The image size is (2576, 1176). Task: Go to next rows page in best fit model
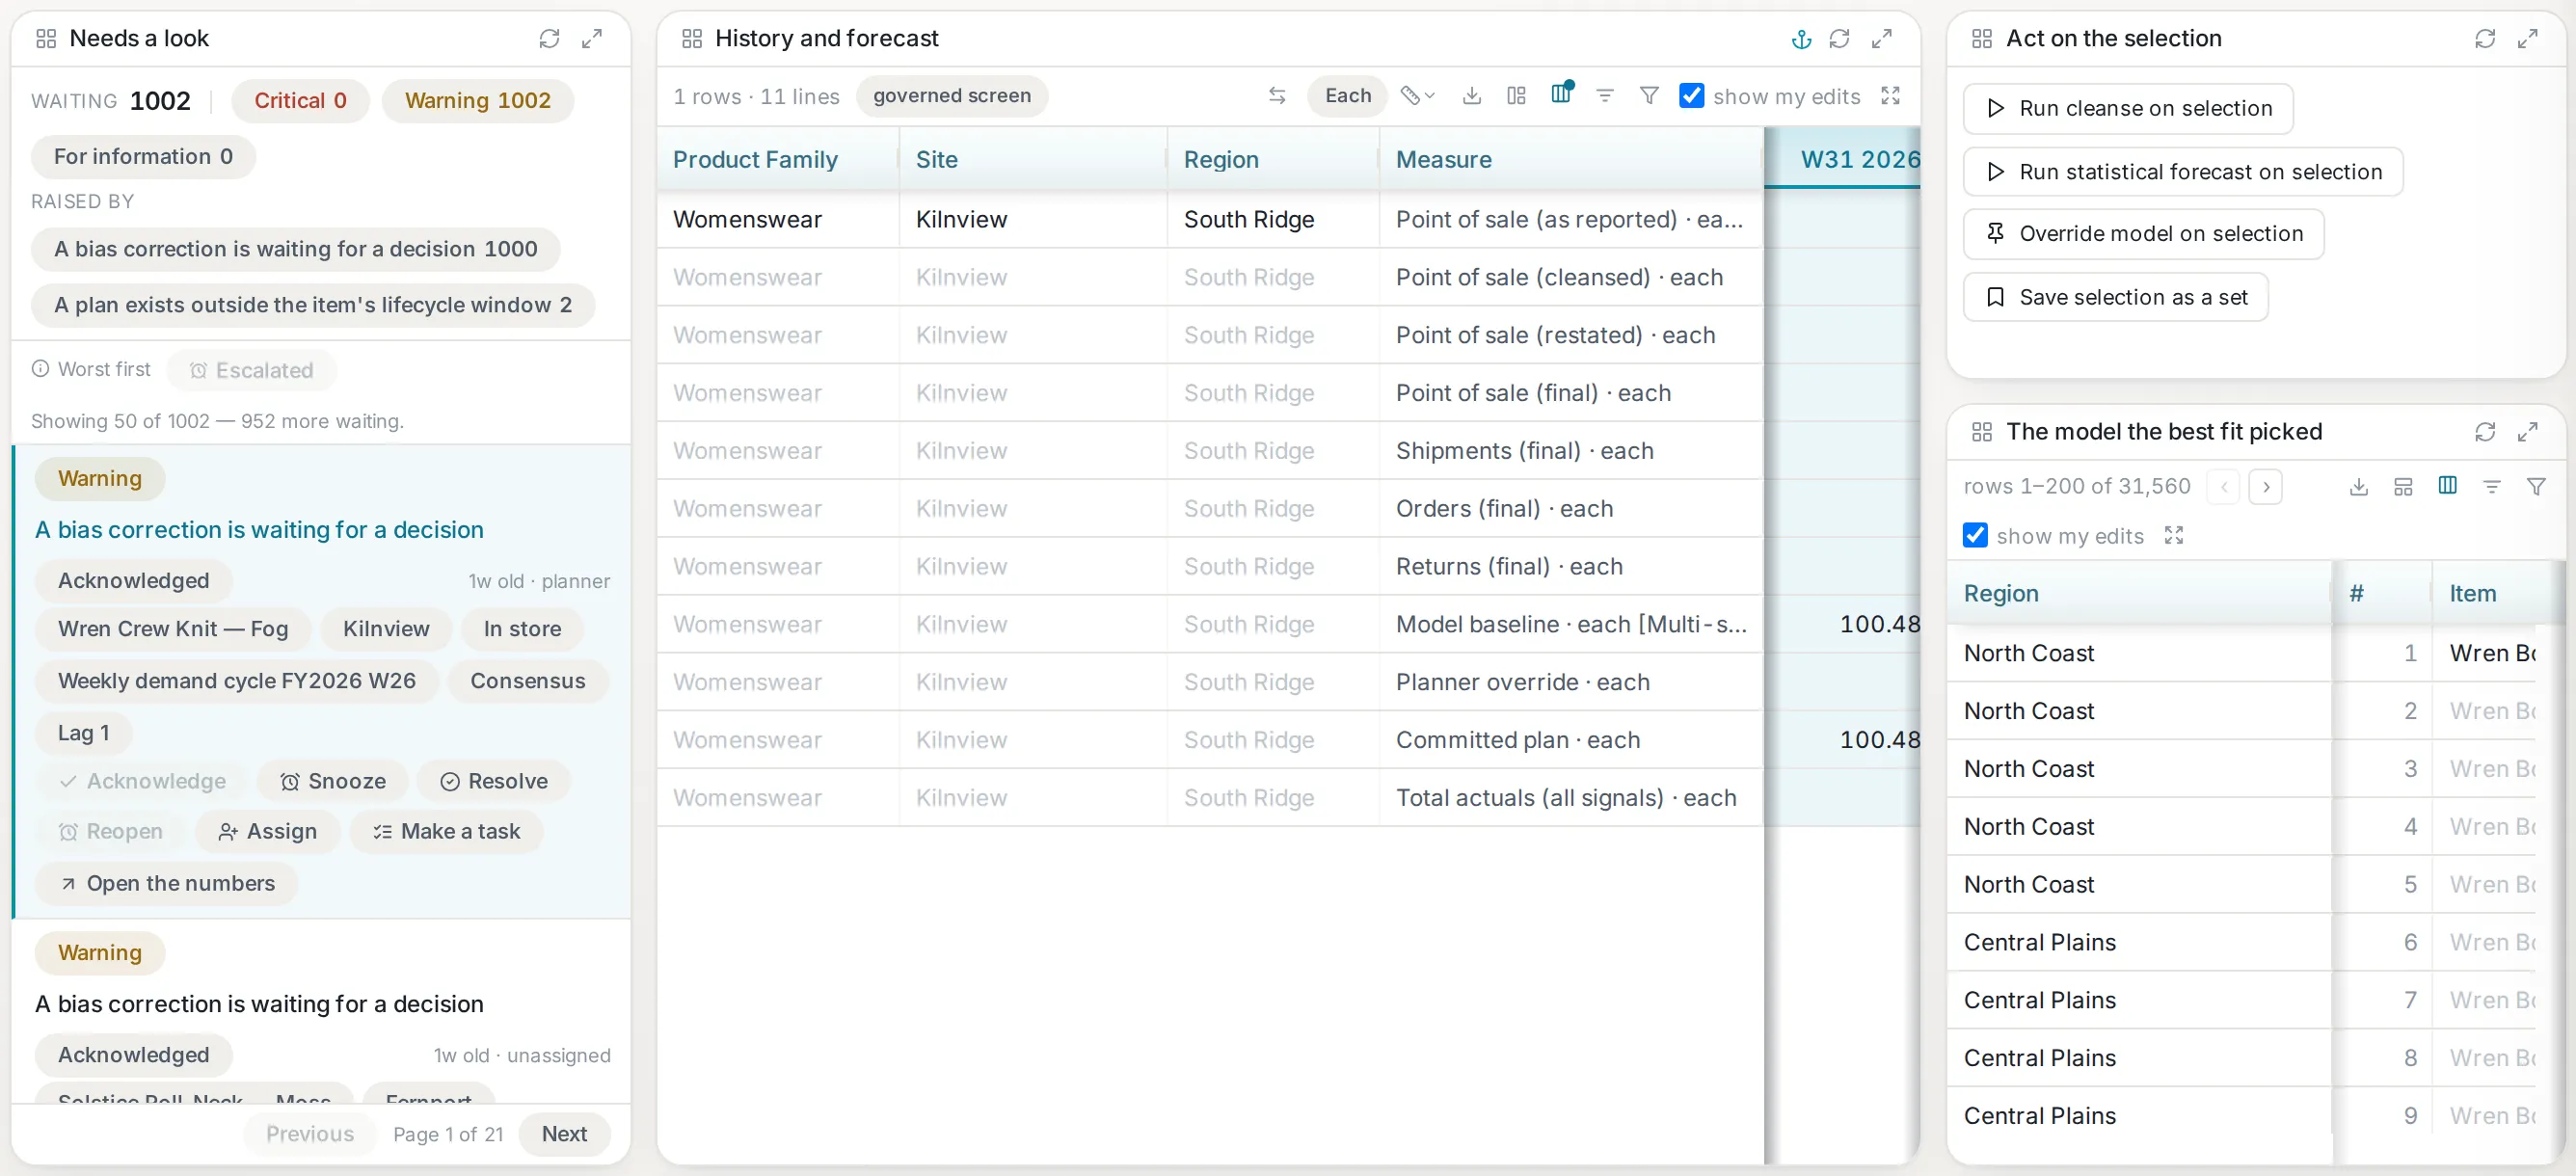pyautogui.click(x=2266, y=487)
